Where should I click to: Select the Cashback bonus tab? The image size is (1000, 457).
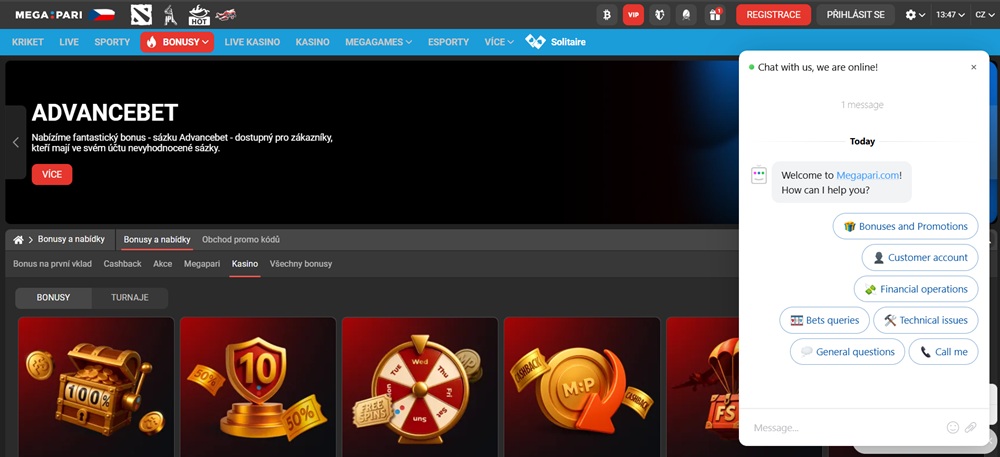pyautogui.click(x=122, y=264)
